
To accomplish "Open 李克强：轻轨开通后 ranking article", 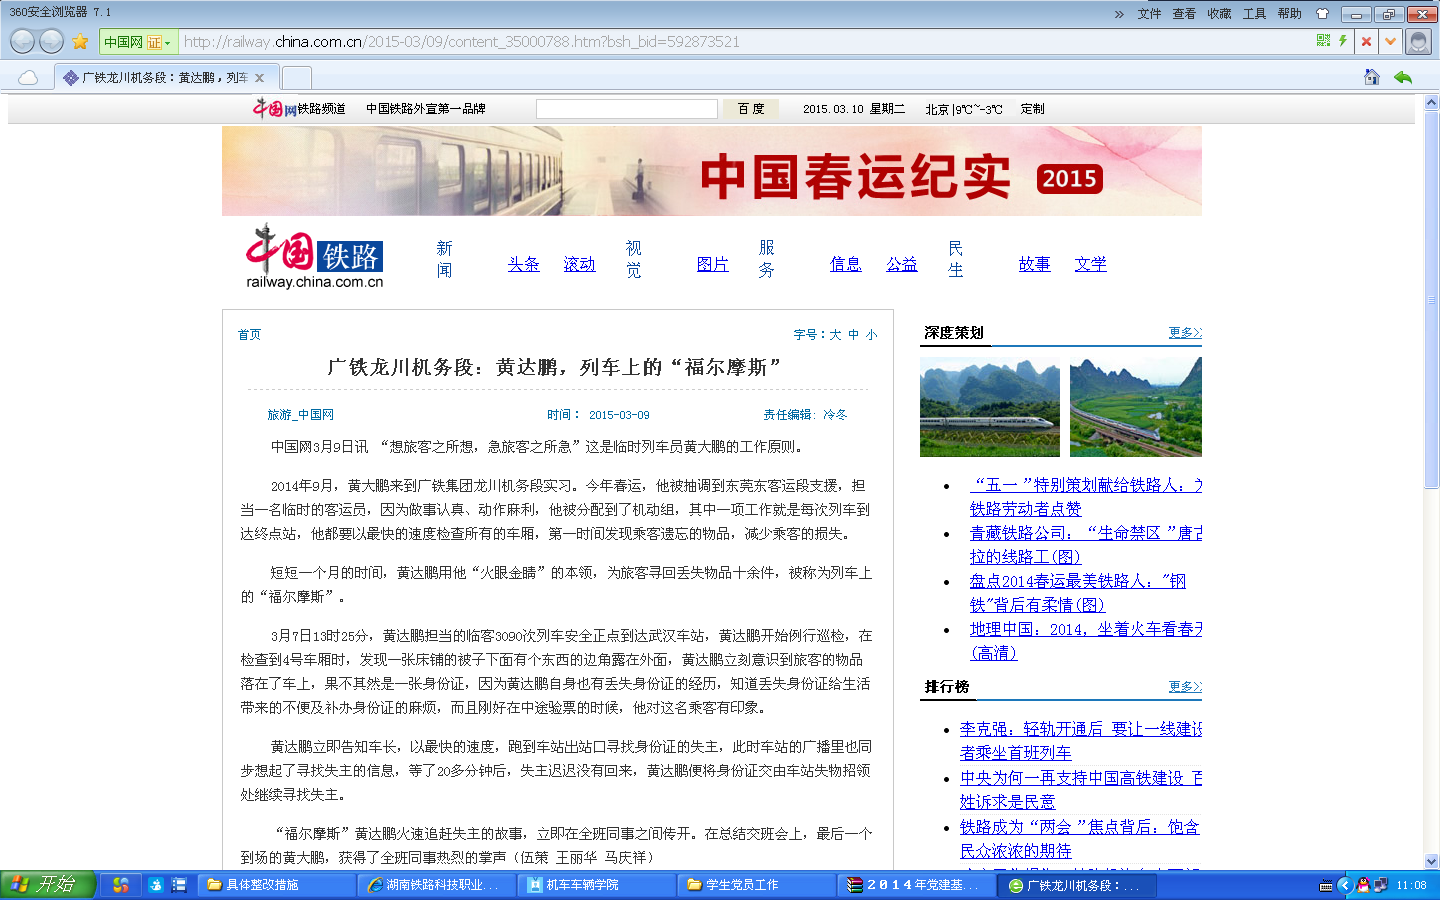I will [1081, 741].
